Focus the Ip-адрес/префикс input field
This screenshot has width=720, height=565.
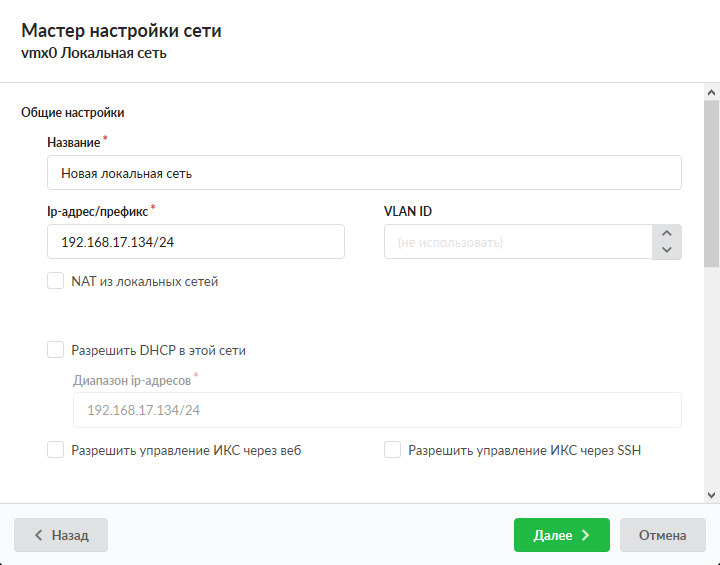[x=196, y=242]
